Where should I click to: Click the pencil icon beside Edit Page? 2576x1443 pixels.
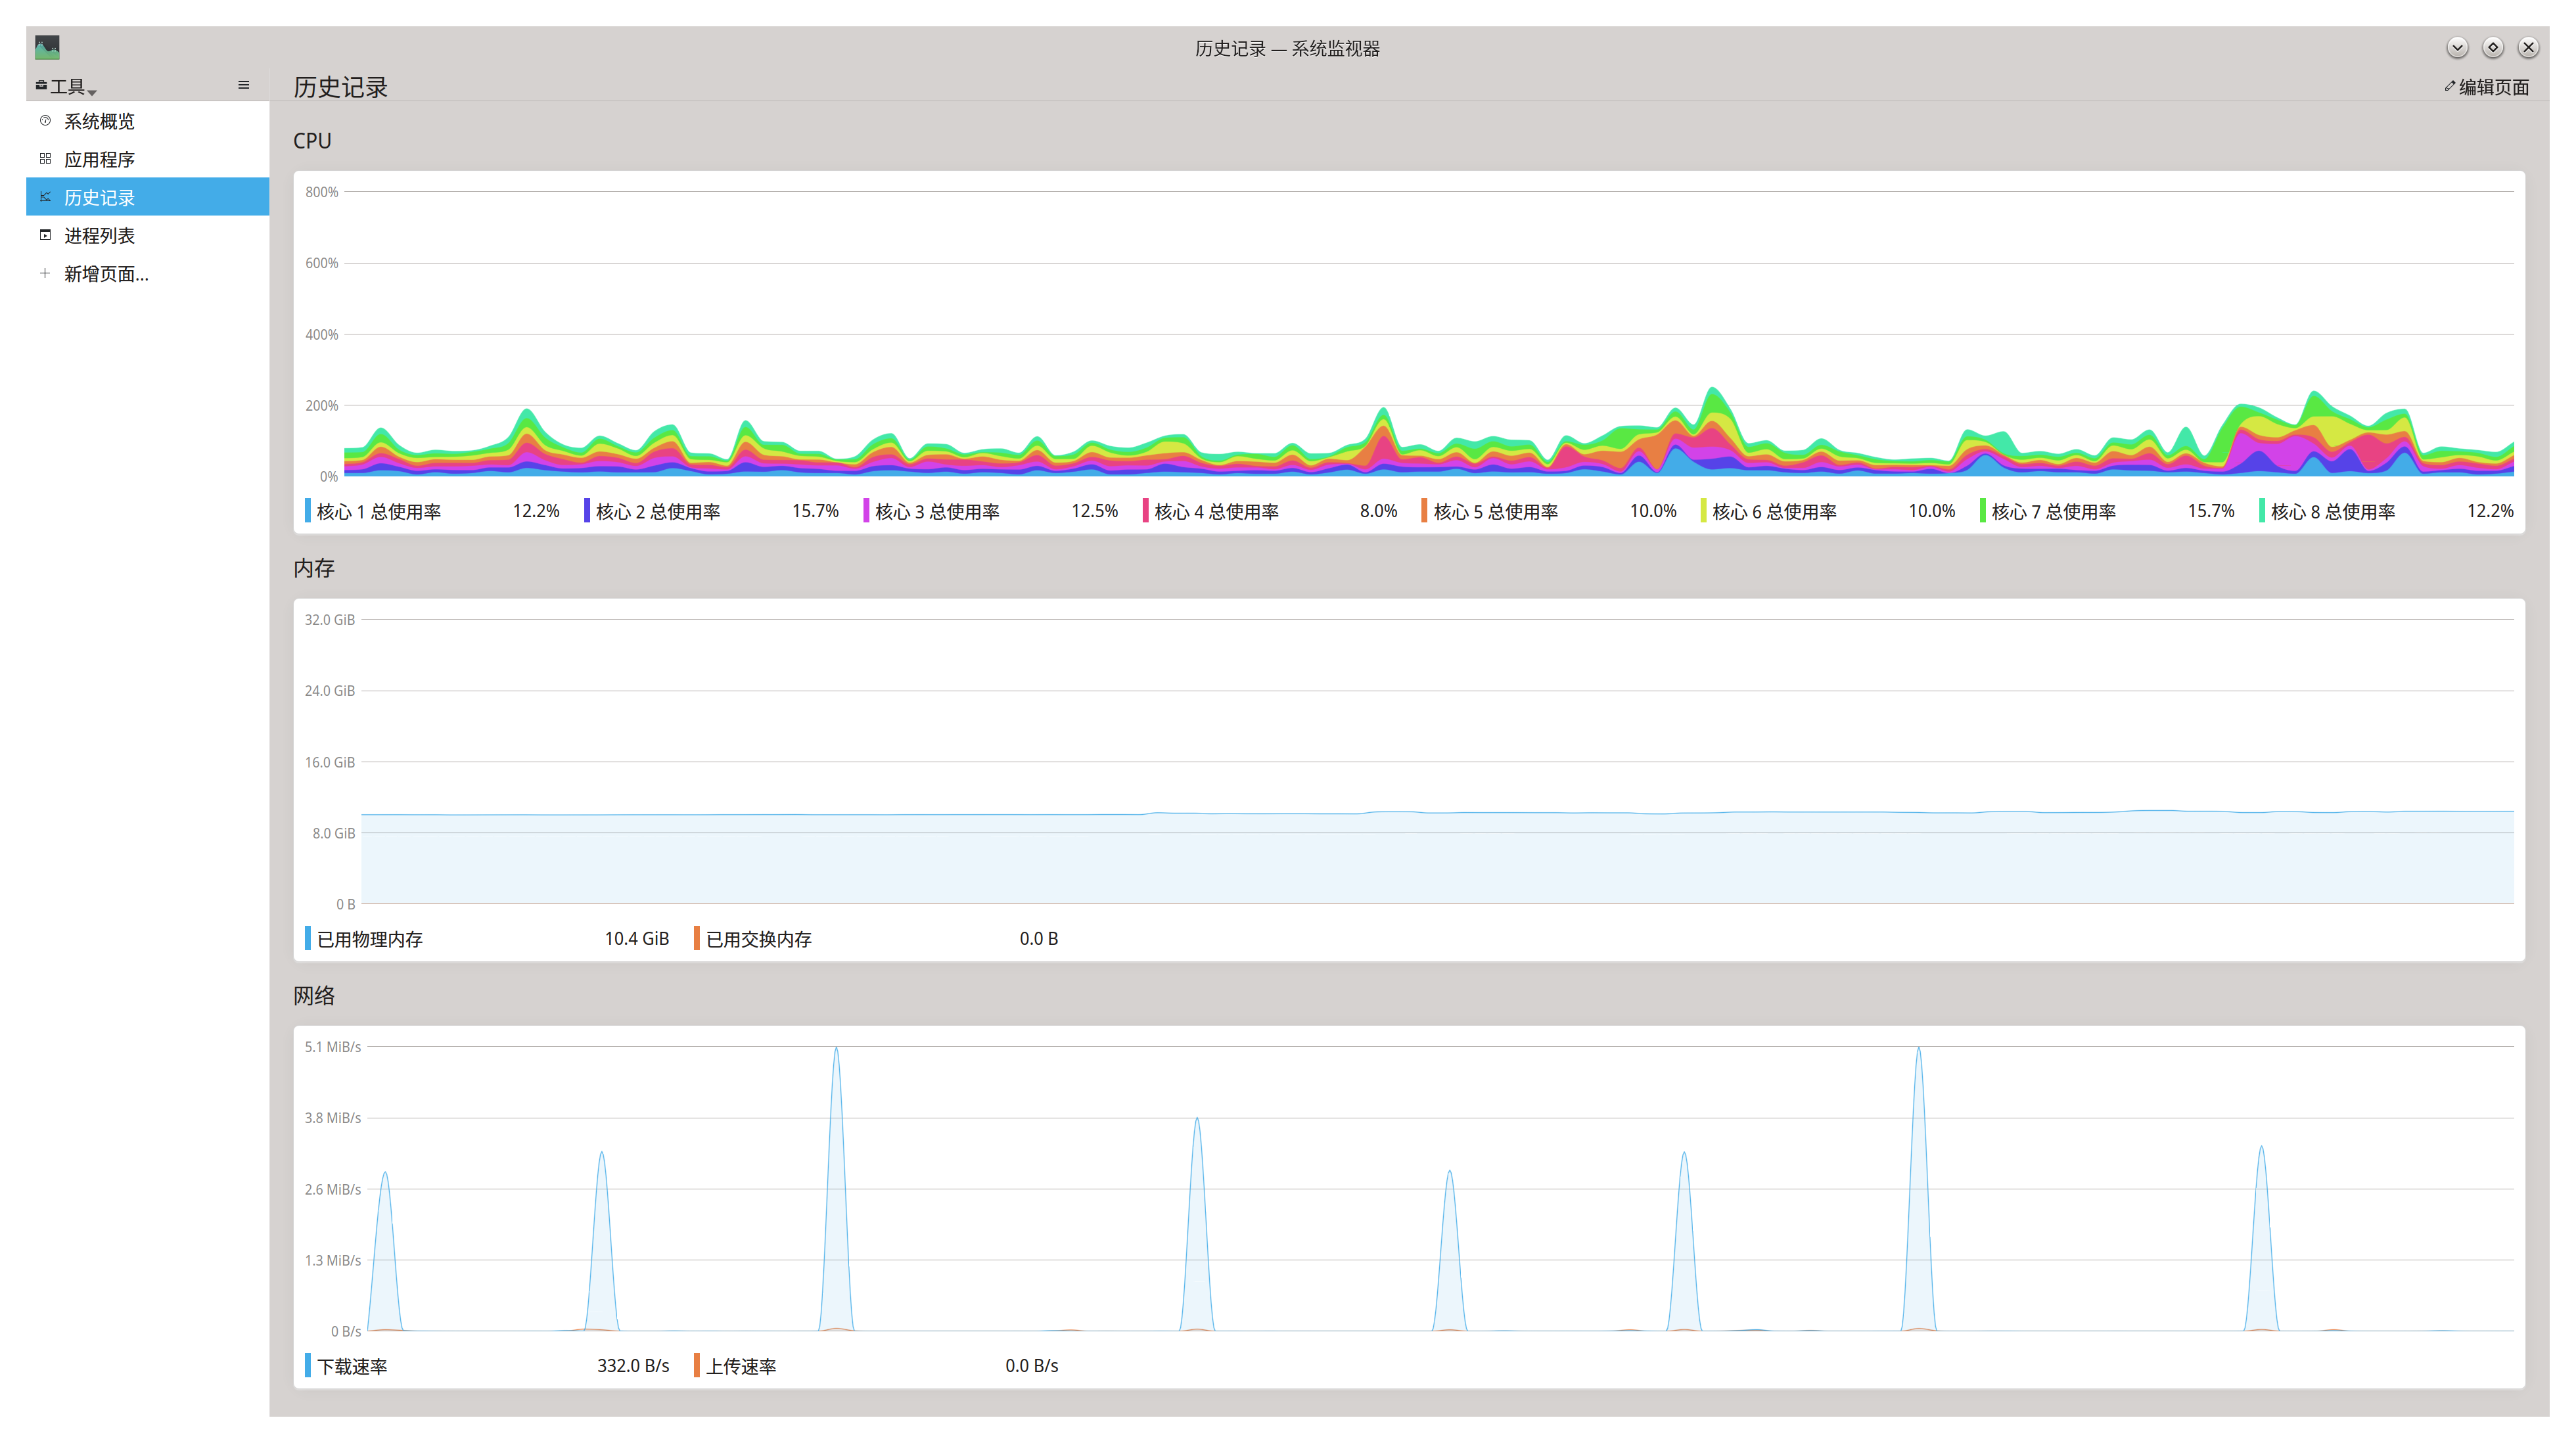pyautogui.click(x=2449, y=86)
